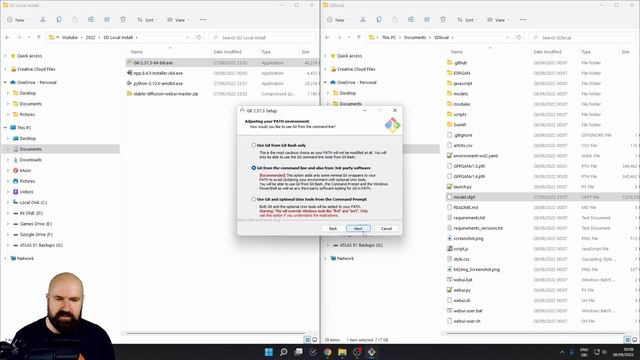Open the Sort dropdown in the SDlocal window
This screenshot has width=640, height=360.
pos(467,20)
